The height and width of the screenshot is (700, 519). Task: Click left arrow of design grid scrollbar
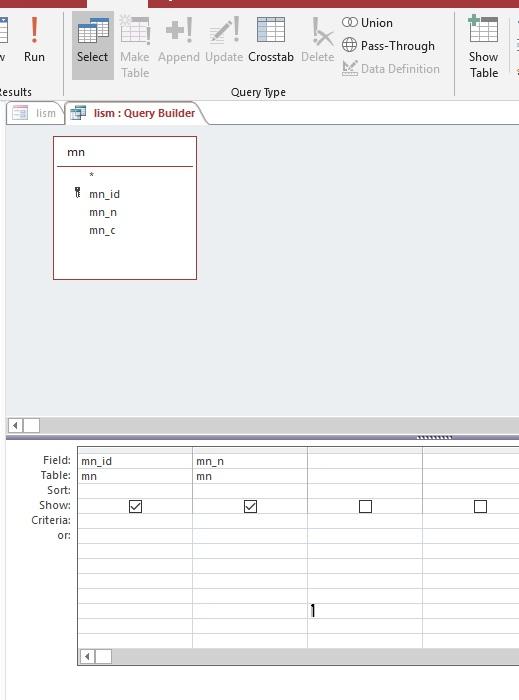pos(87,656)
